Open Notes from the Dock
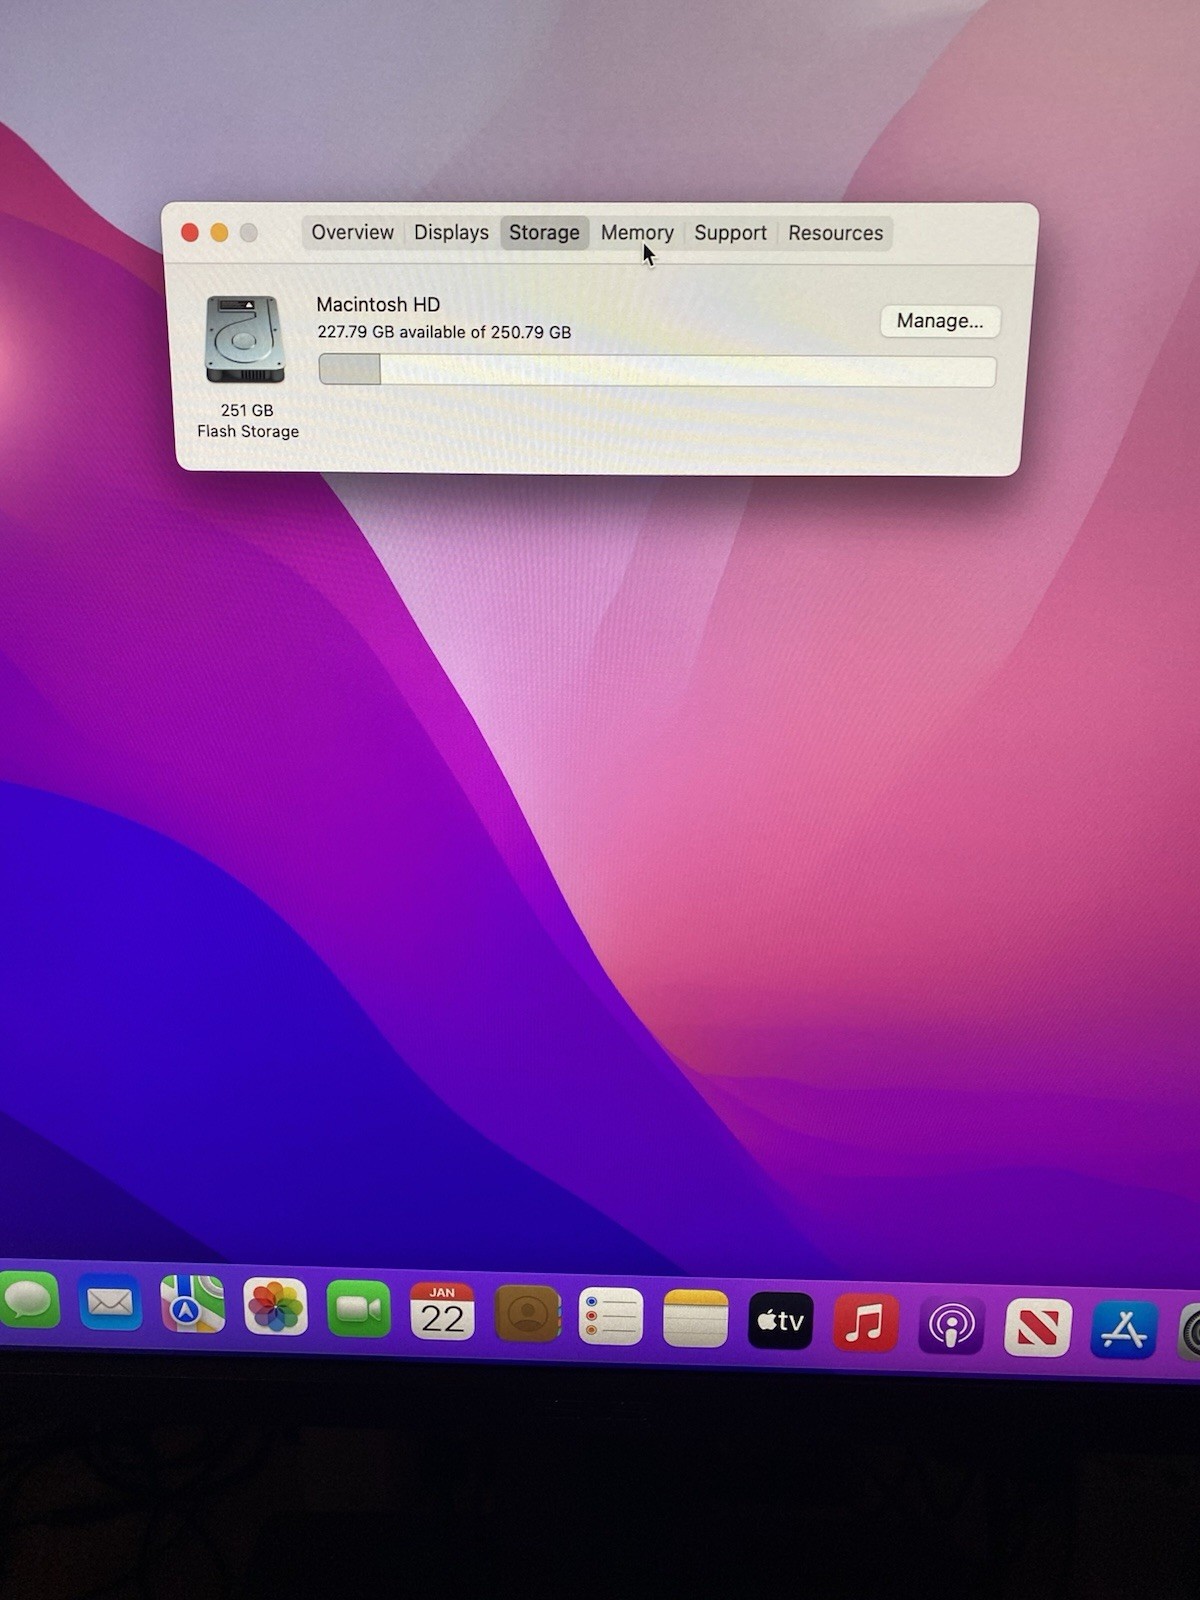 point(695,1318)
